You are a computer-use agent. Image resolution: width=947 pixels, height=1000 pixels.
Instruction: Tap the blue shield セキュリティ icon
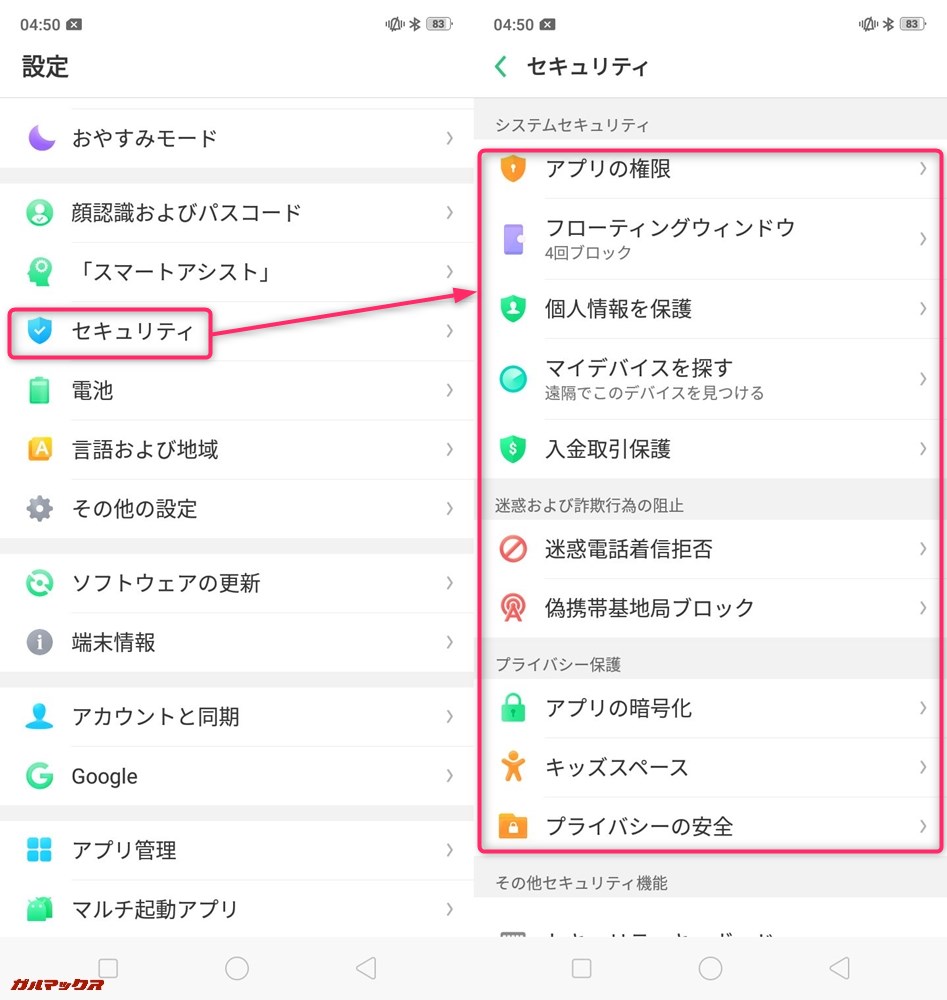40,331
